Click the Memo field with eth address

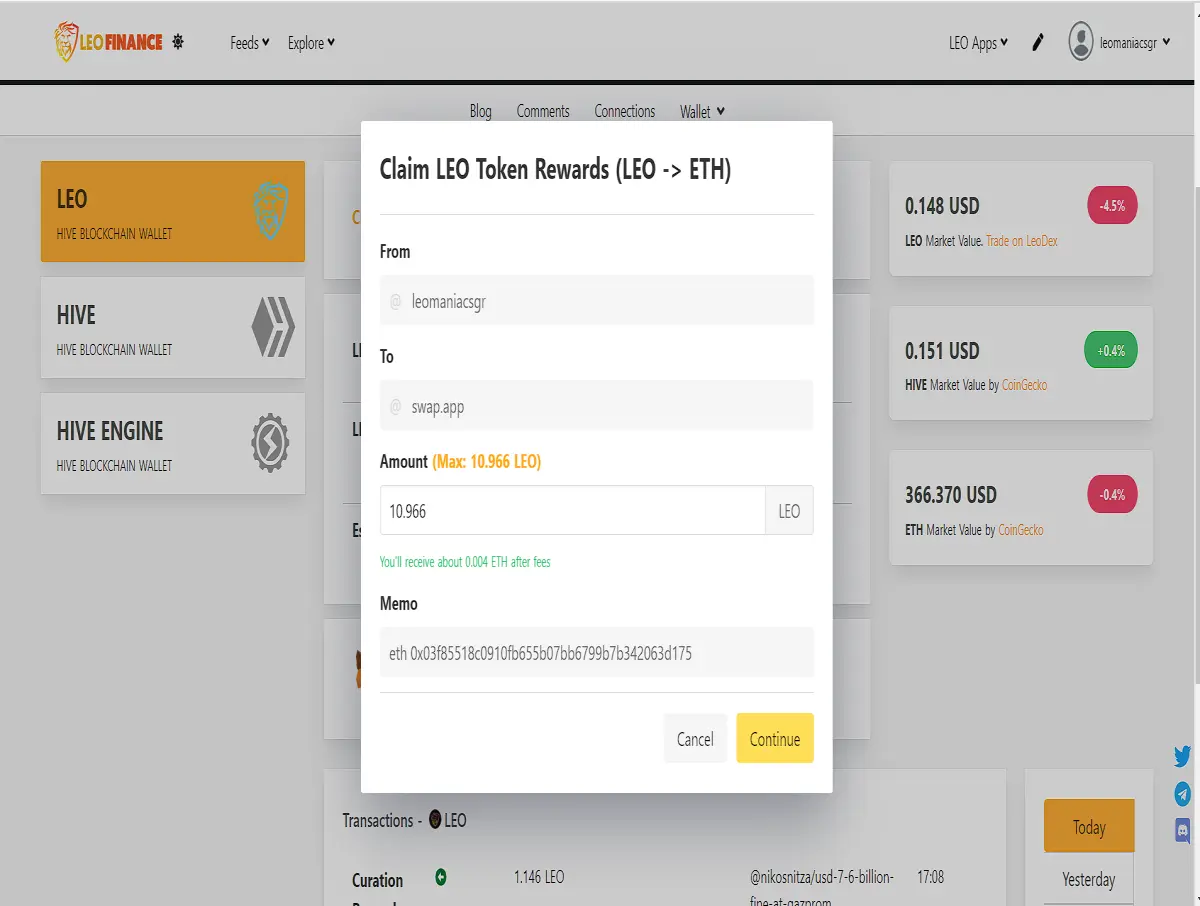click(597, 653)
